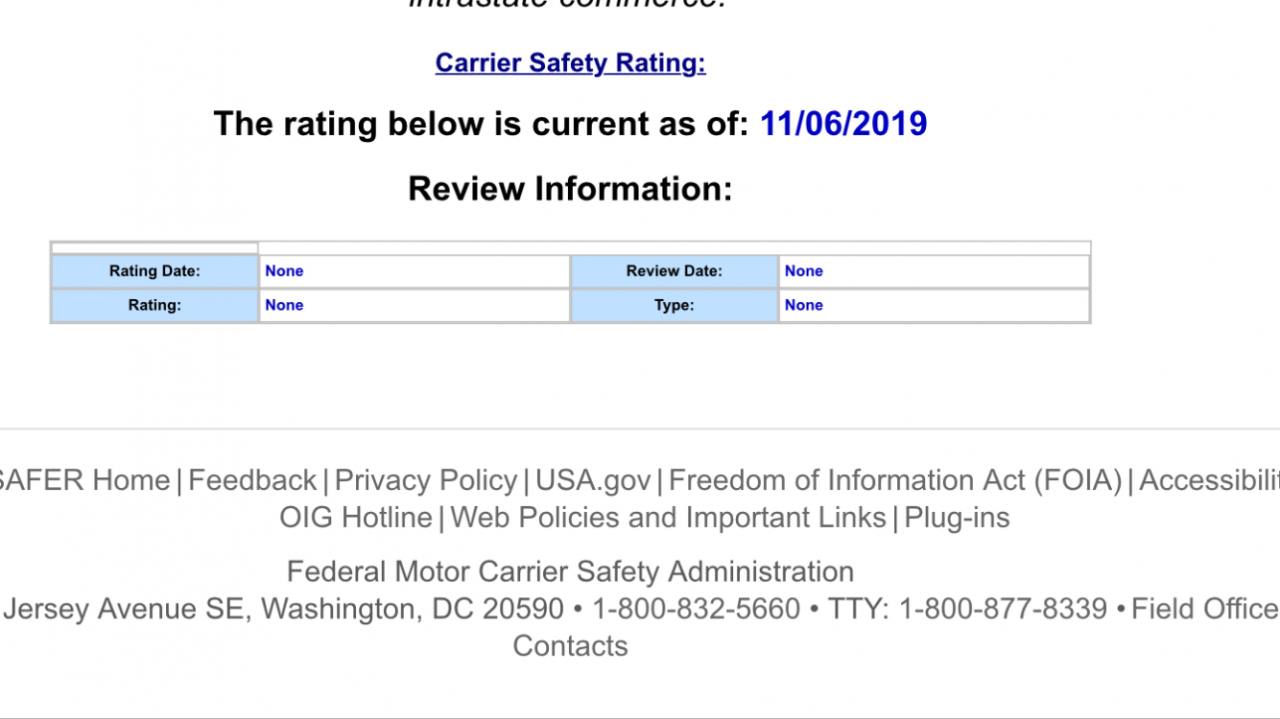Viewport: 1280px width, 719px height.
Task: Click the Rating None value cell
Action: tap(414, 305)
